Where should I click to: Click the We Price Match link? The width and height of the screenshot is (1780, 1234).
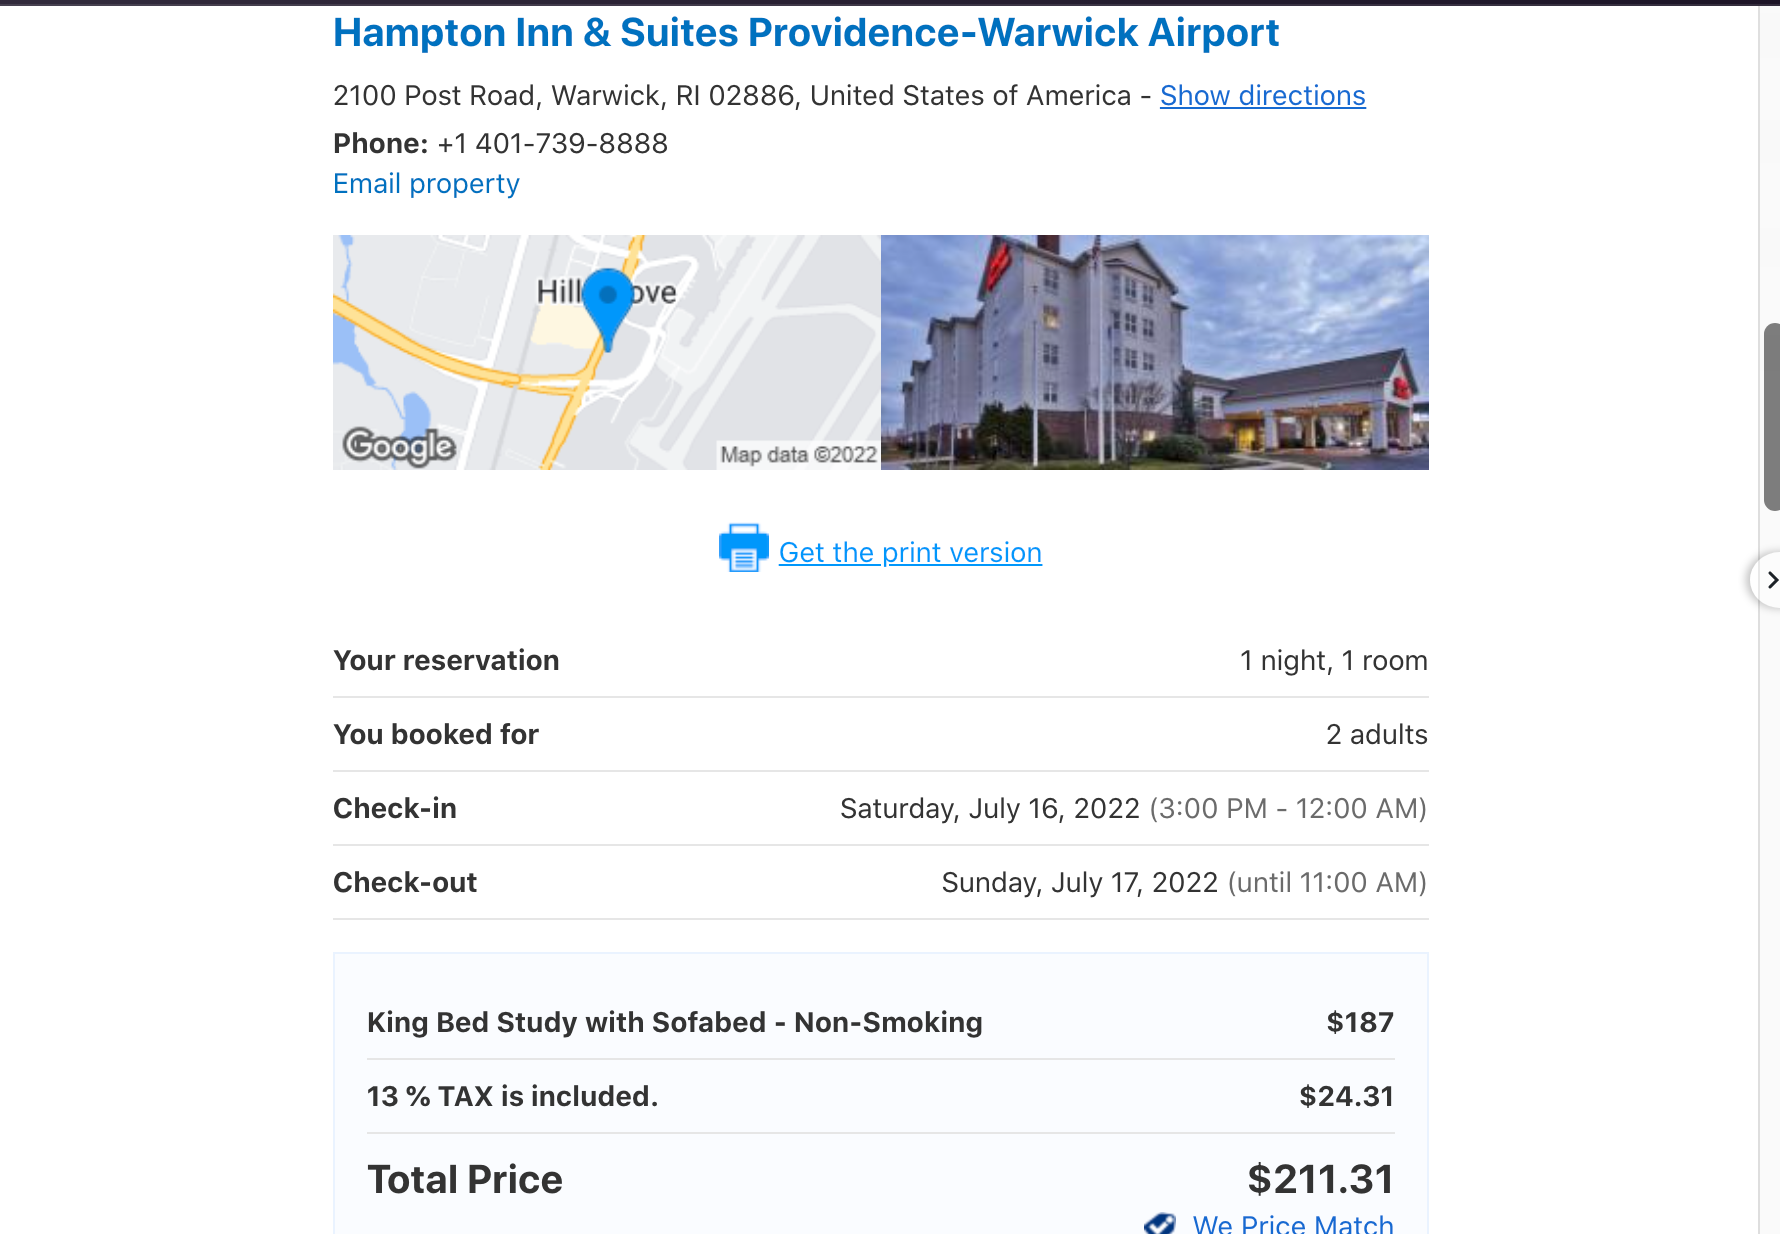tap(1292, 1224)
